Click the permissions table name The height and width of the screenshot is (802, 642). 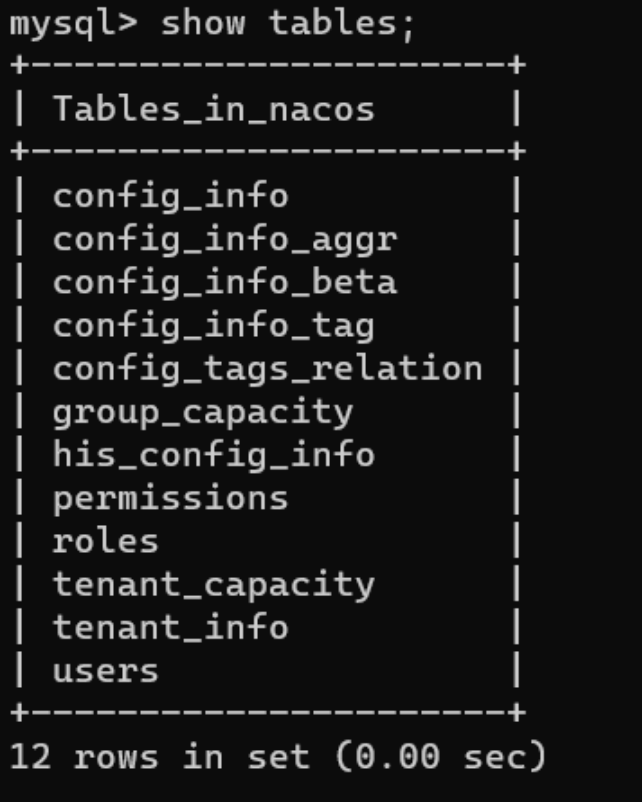click(171, 498)
